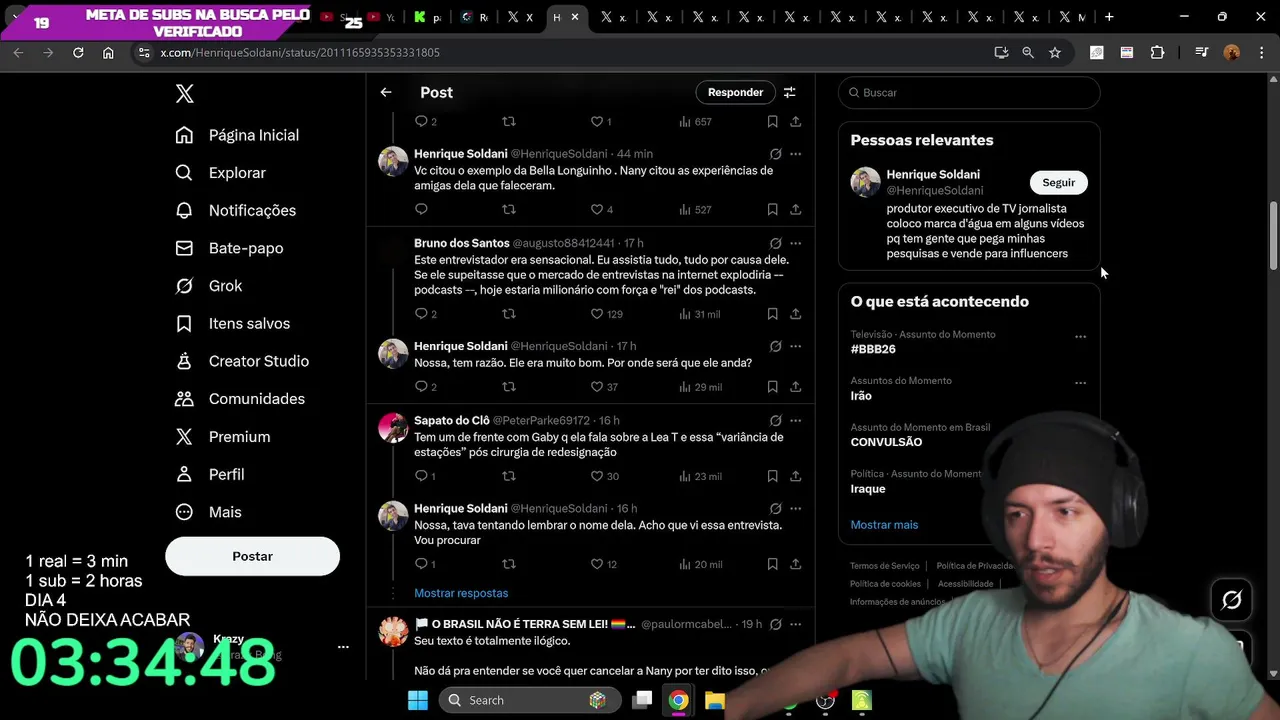The image size is (1280, 720).
Task: Open Bruno dos Santos profile name
Action: tap(462, 243)
